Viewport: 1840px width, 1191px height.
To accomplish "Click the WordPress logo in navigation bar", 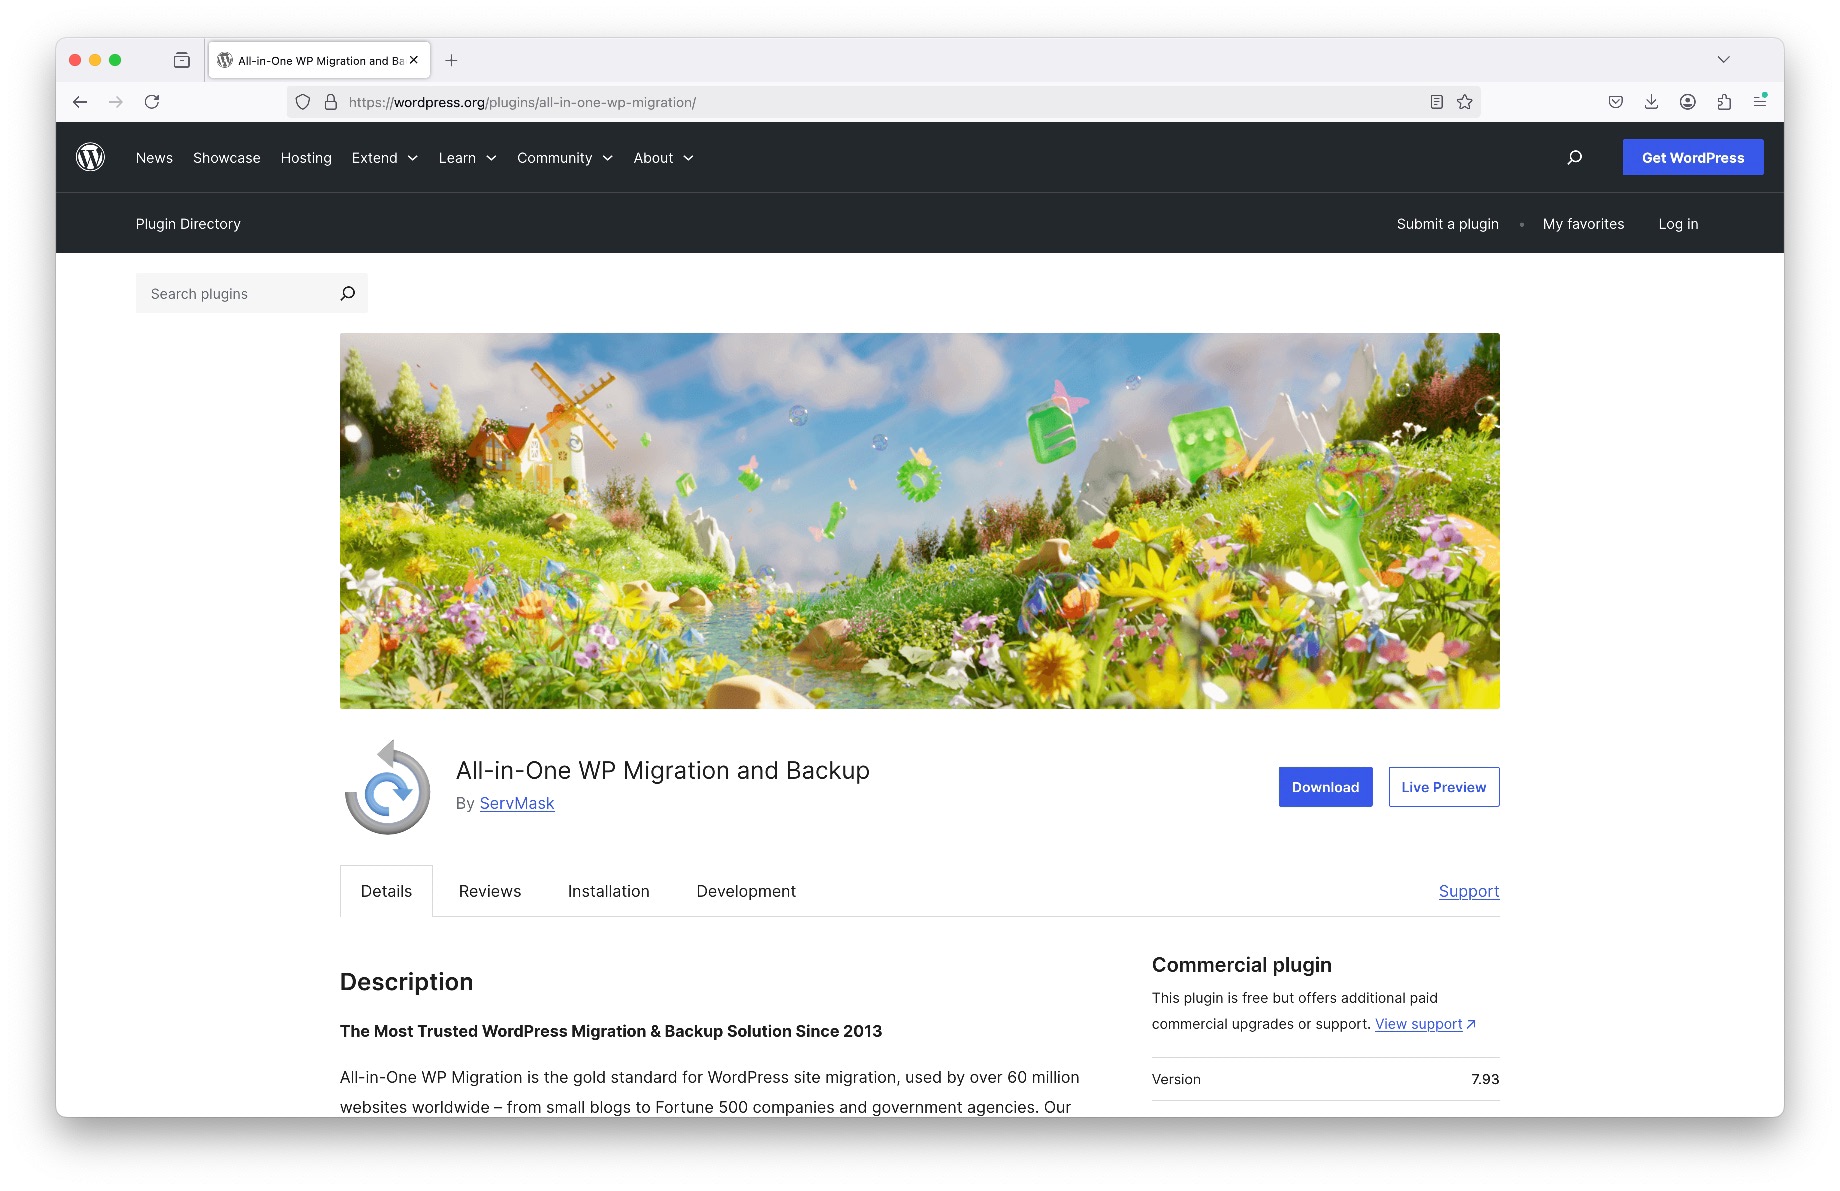I will 90,157.
